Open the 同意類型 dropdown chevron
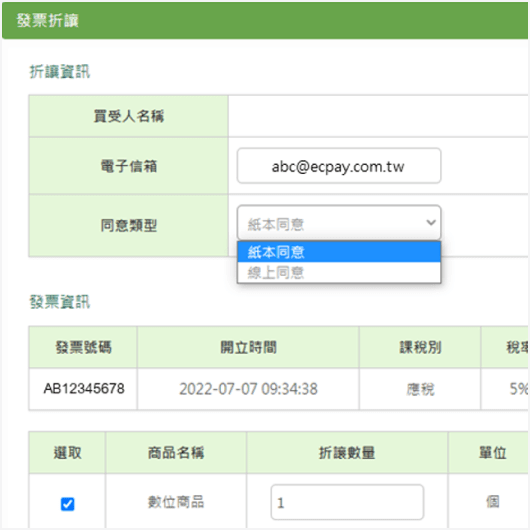The height and width of the screenshot is (530, 530). point(431,223)
